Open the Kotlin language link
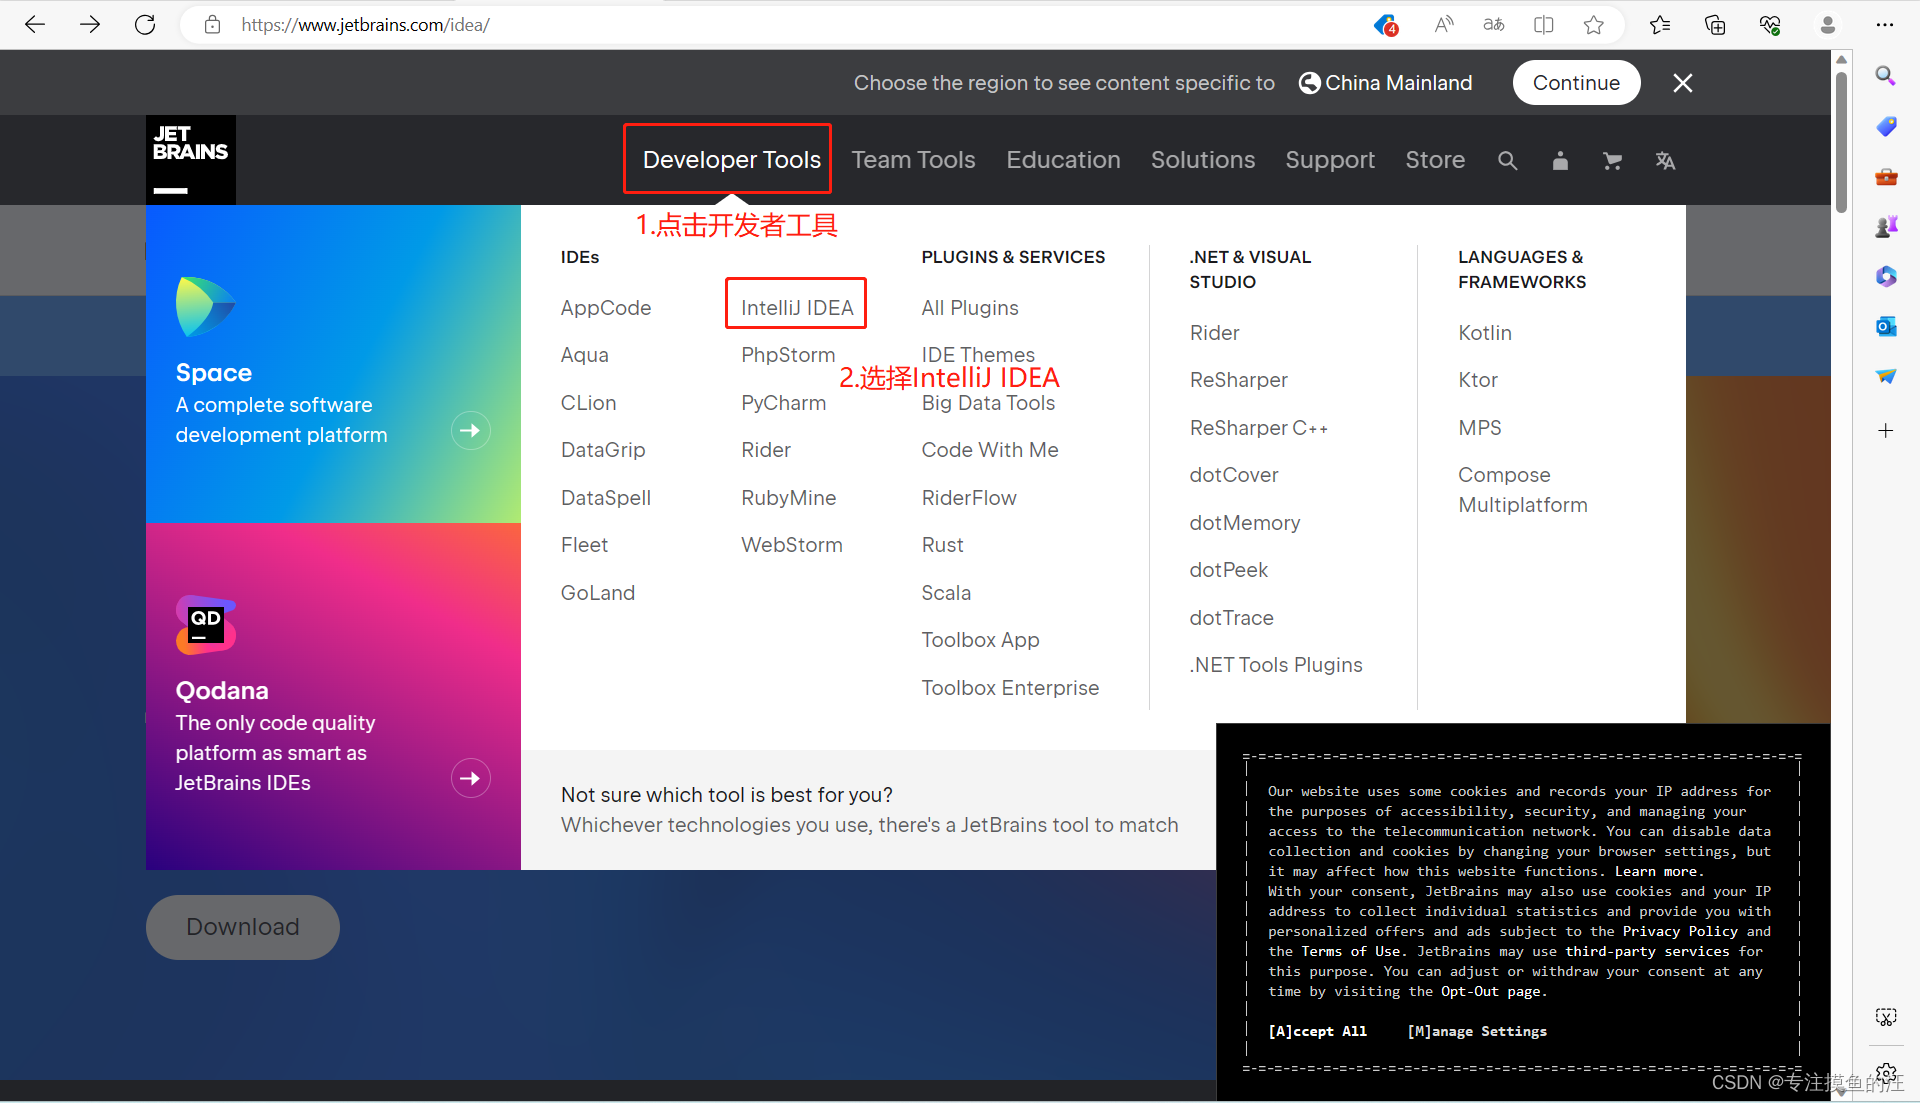Image resolution: width=1920 pixels, height=1103 pixels. [1484, 333]
